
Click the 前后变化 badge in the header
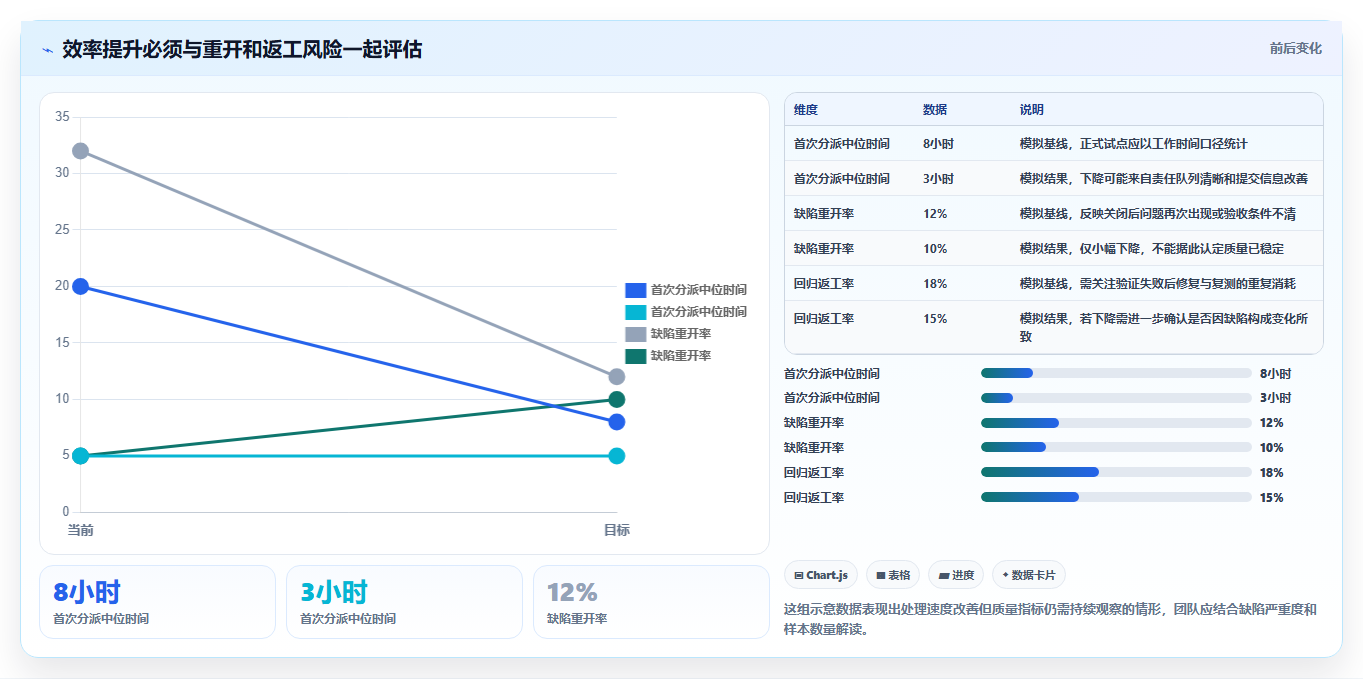pyautogui.click(x=1295, y=48)
